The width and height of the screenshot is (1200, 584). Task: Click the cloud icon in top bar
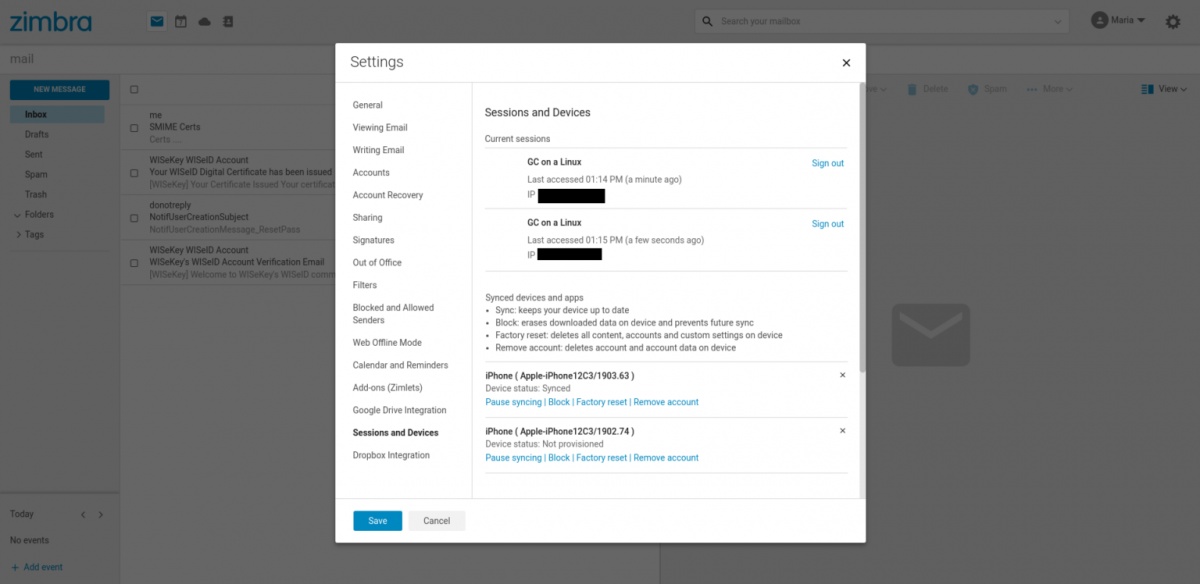coord(205,21)
